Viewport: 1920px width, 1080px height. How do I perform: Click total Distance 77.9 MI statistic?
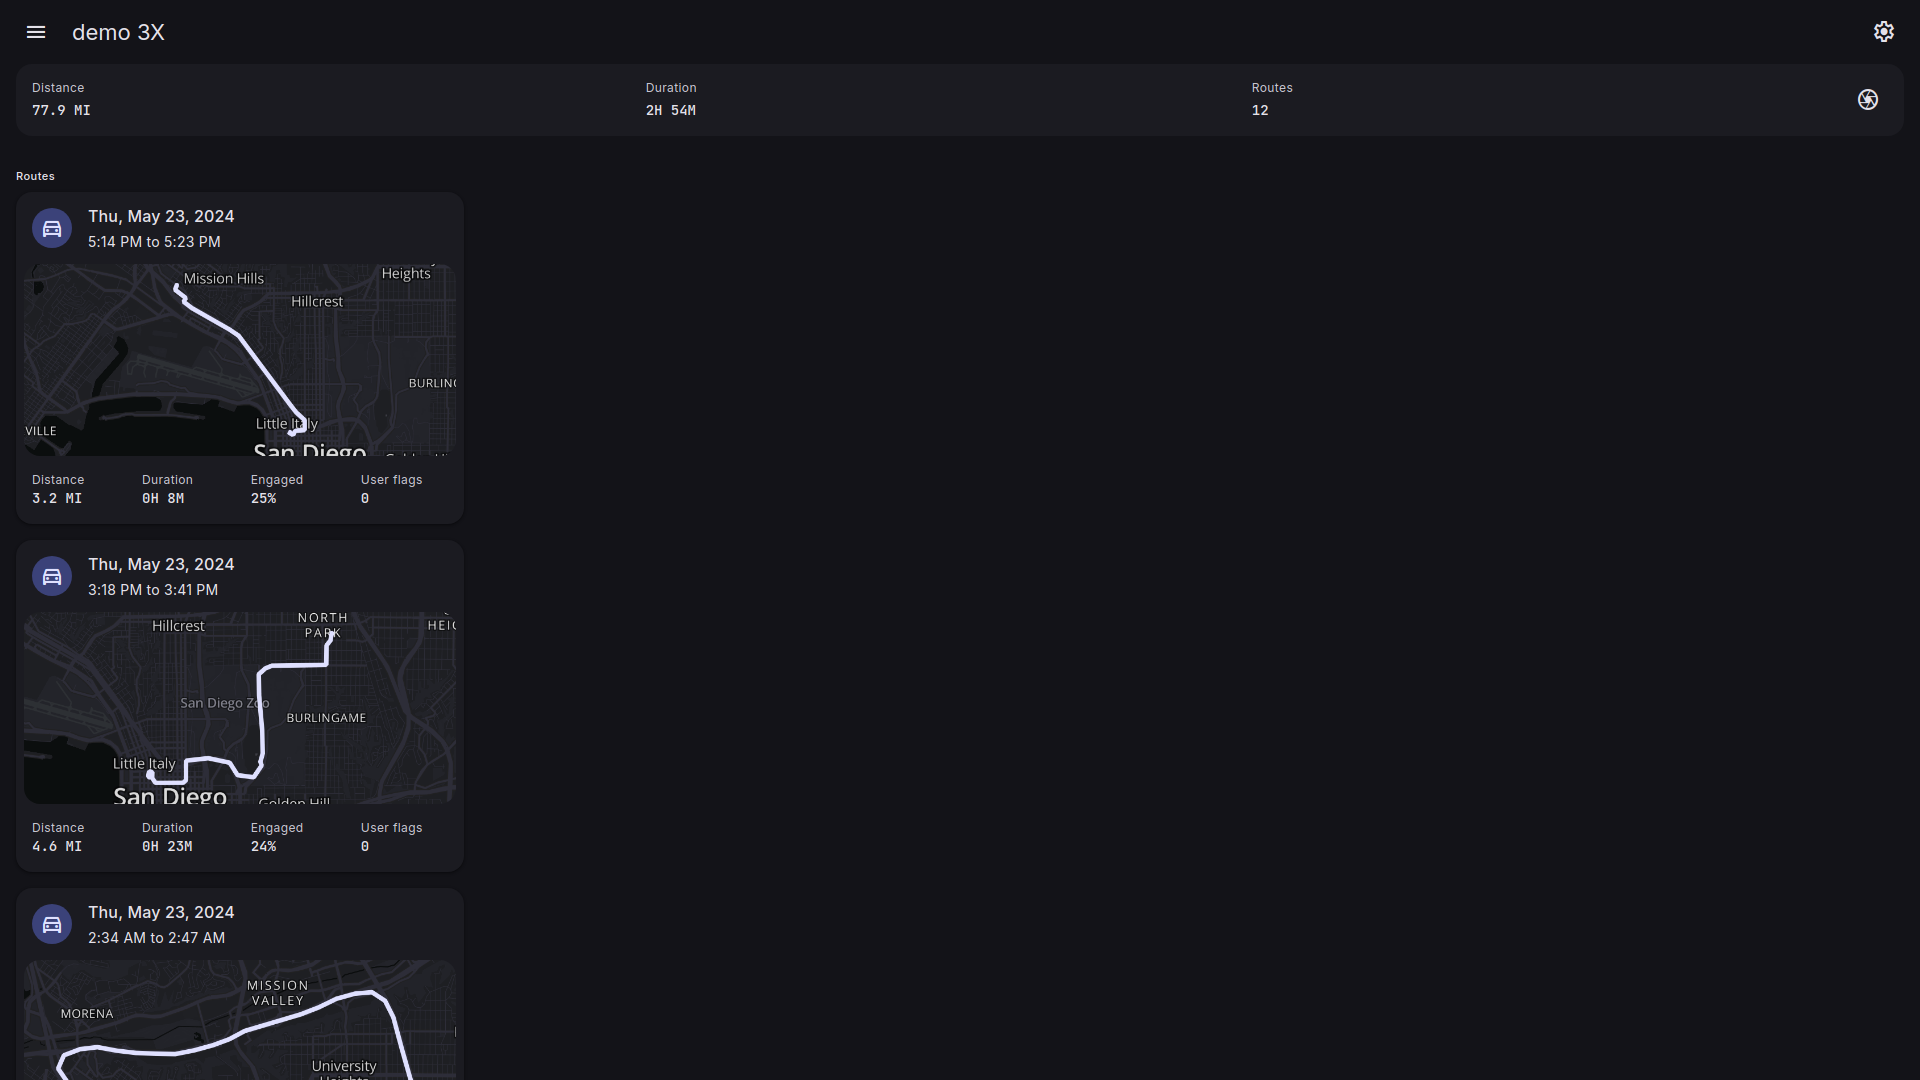(61, 110)
